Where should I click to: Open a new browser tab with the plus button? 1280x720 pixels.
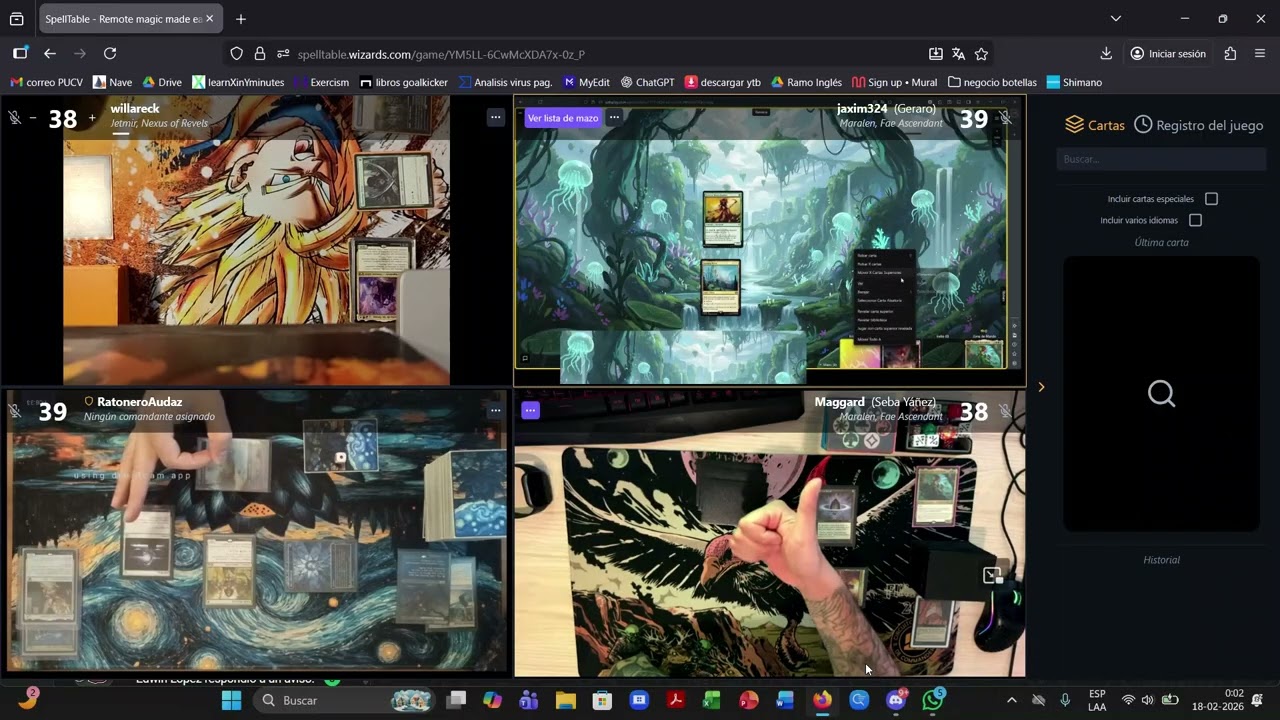[x=241, y=19]
